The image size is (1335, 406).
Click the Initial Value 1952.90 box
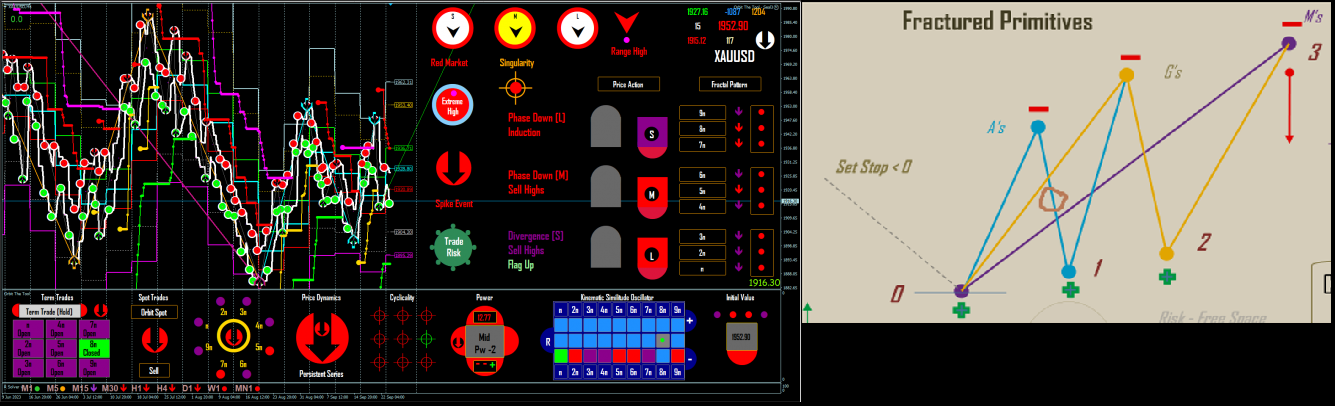tap(742, 337)
